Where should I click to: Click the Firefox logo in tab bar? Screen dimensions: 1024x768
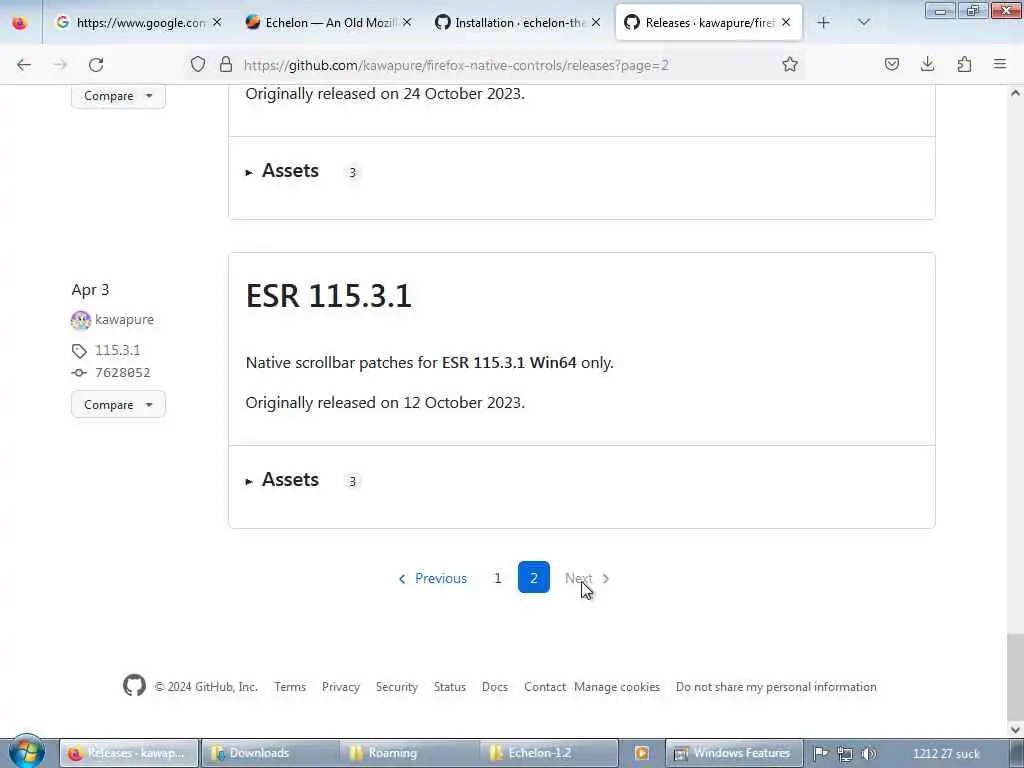[20, 23]
